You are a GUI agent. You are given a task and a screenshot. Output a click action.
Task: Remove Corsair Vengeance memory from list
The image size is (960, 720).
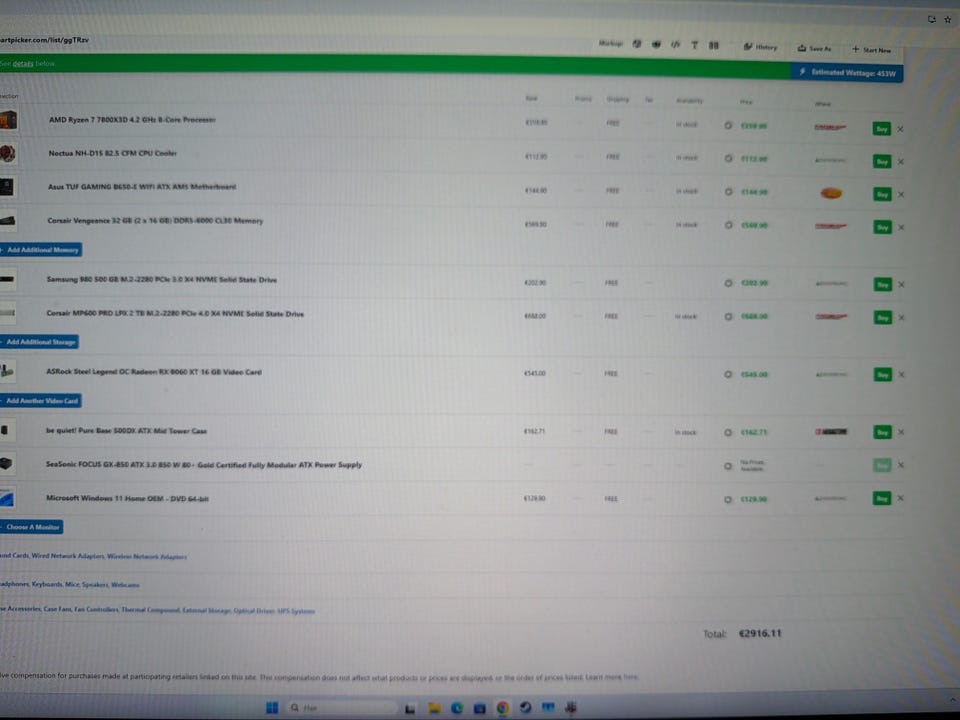click(x=901, y=227)
